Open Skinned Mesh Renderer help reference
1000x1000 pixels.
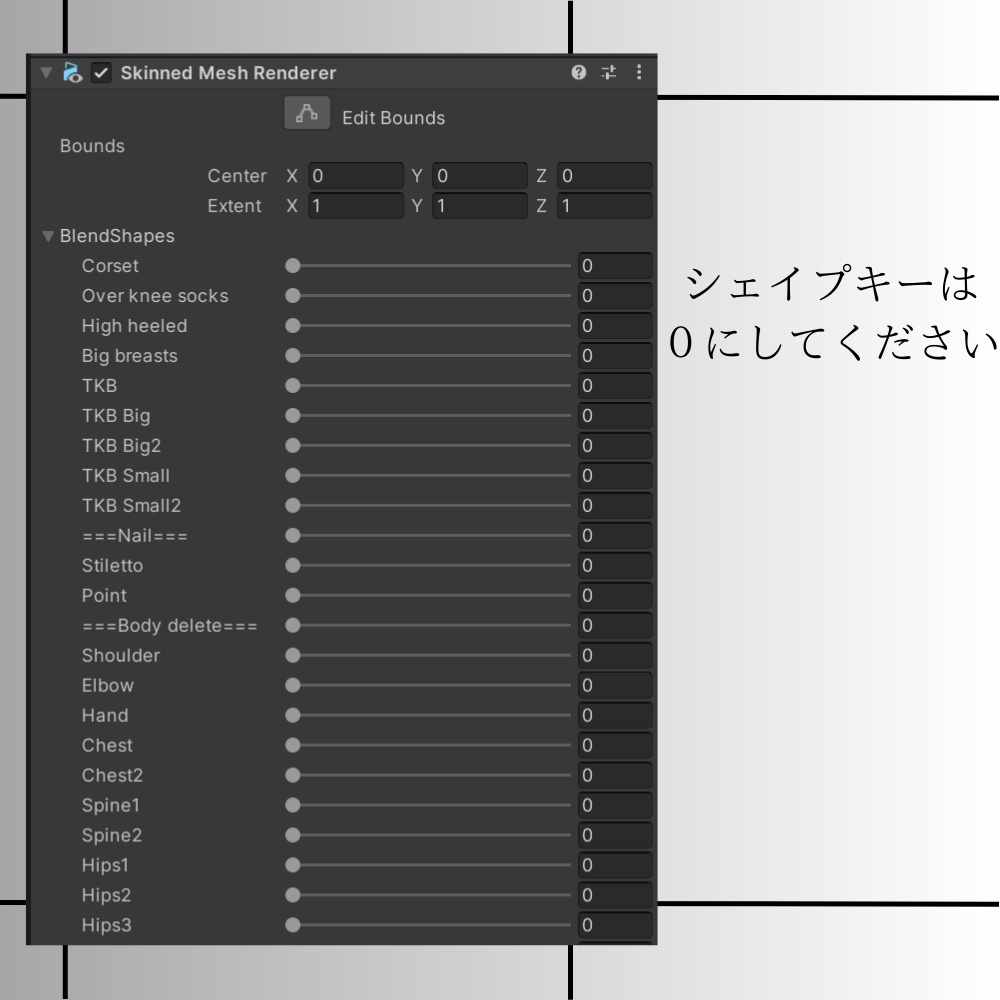point(578,72)
